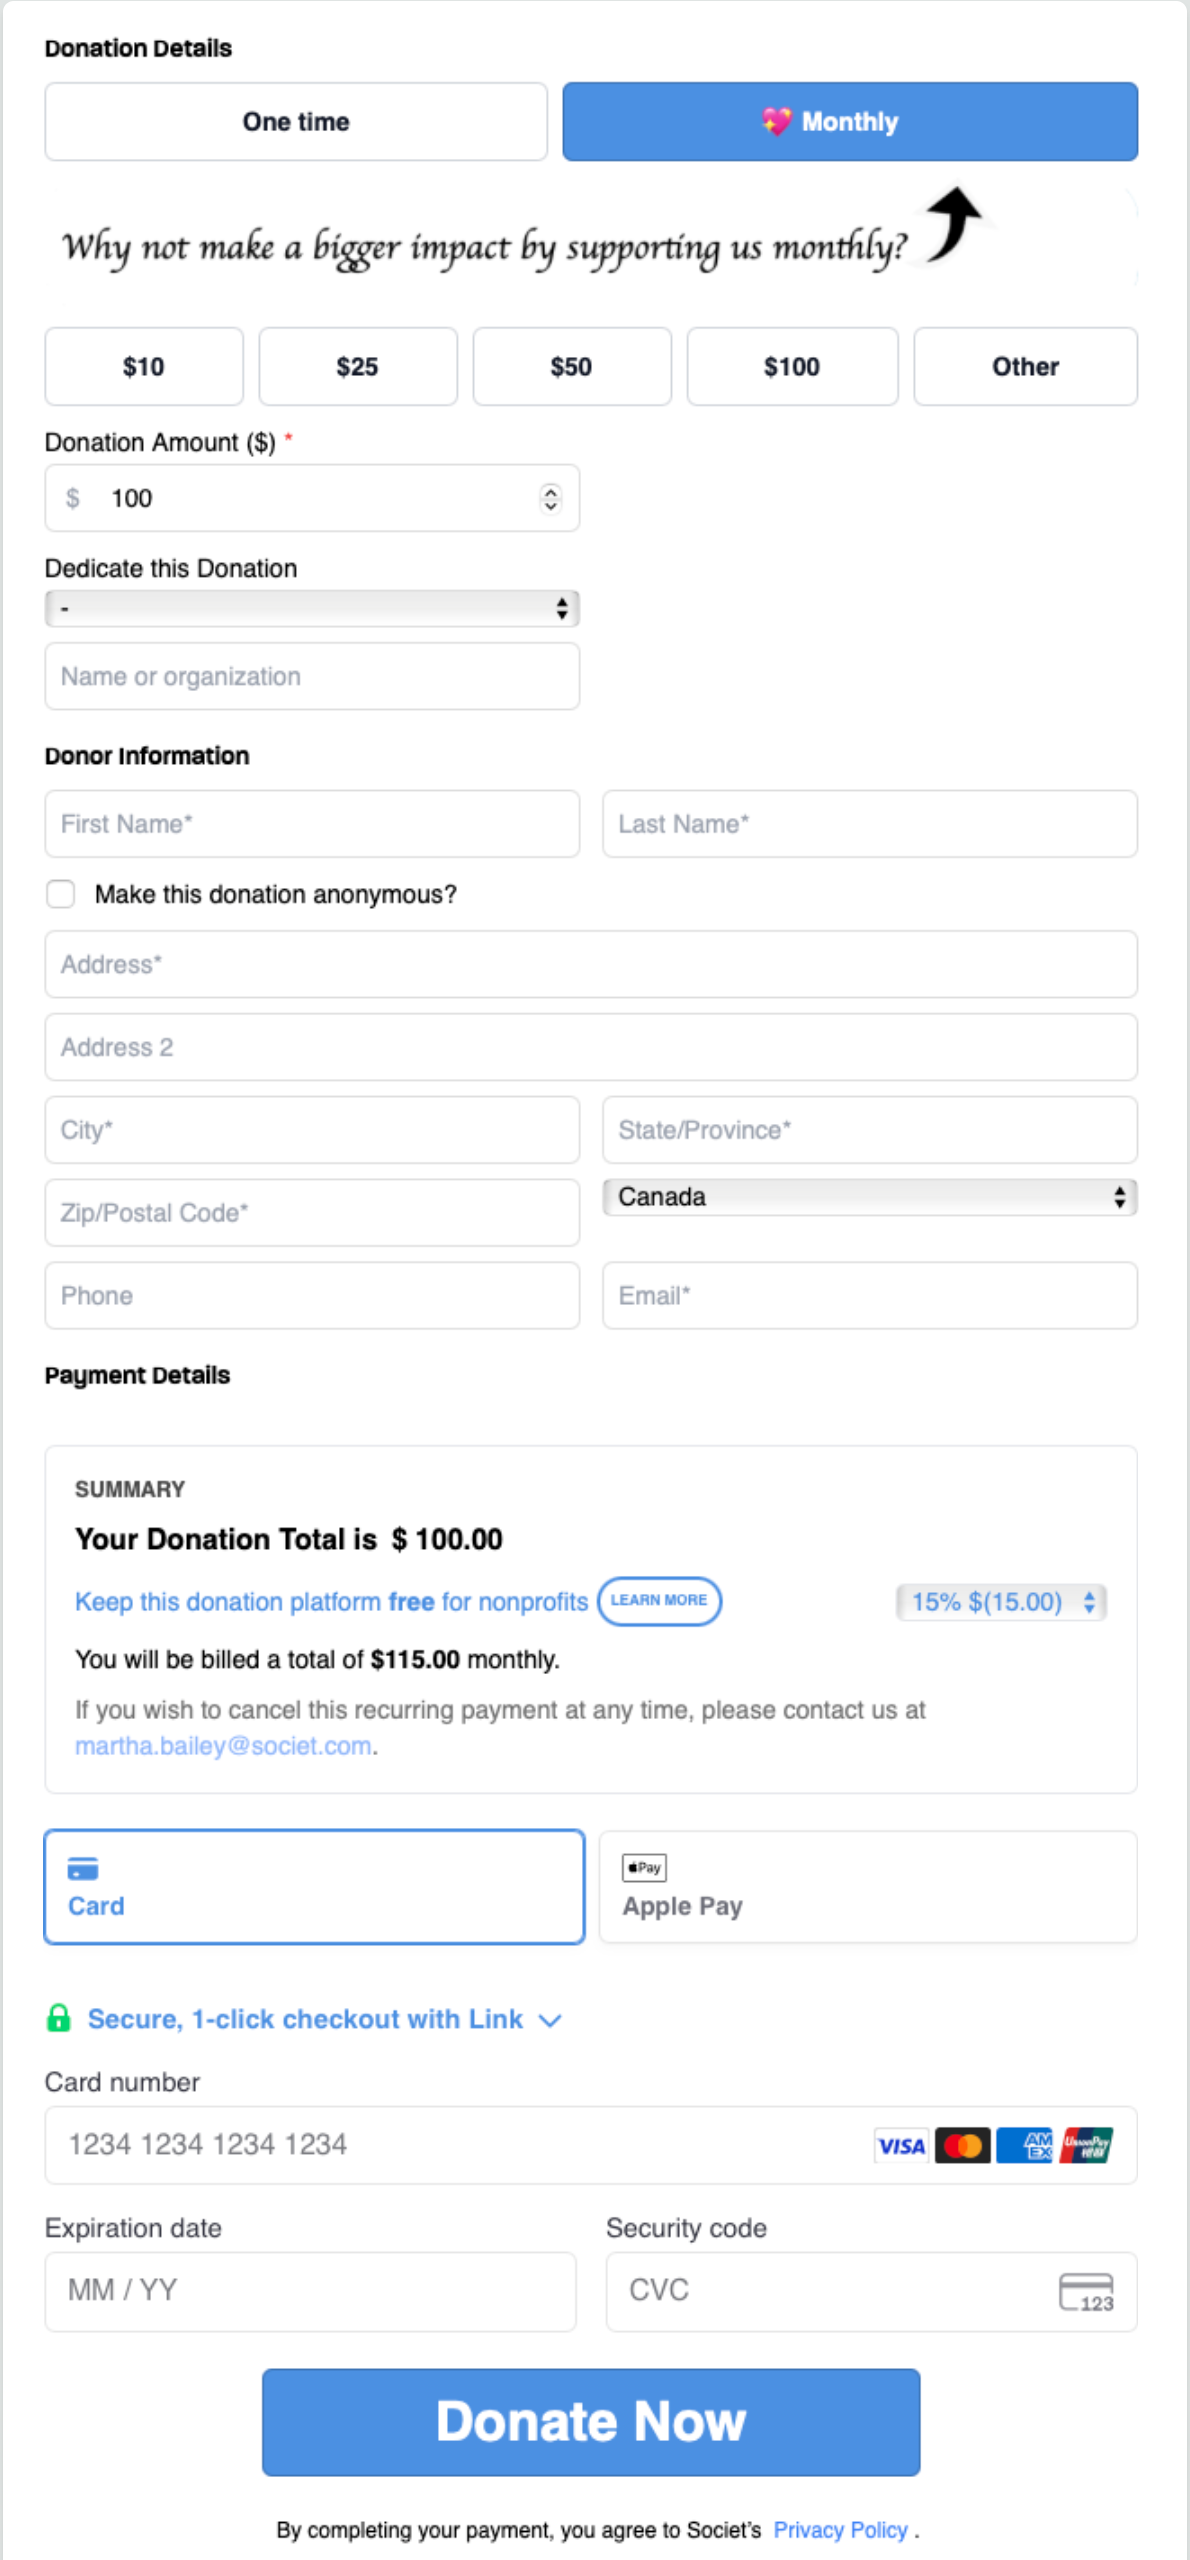1190x2560 pixels.
Task: Select the One time donation option
Action: coord(296,122)
